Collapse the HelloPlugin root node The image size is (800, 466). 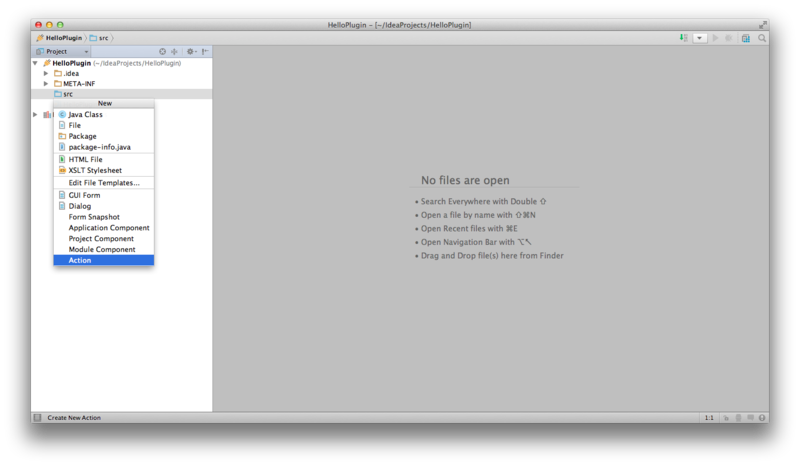click(x=35, y=63)
